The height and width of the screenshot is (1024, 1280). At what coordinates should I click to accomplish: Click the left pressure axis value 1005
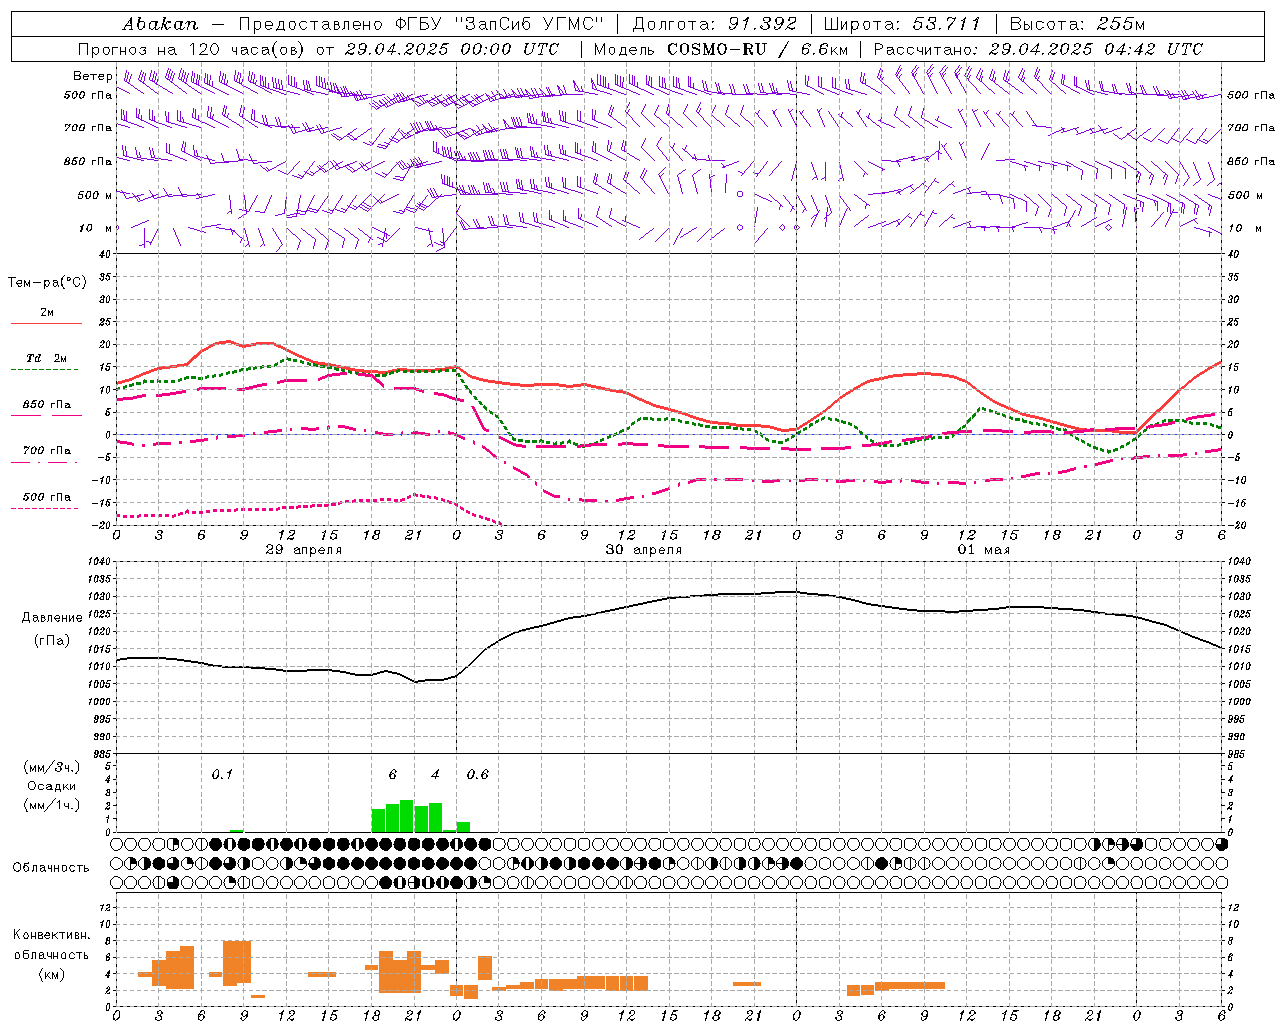click(98, 684)
